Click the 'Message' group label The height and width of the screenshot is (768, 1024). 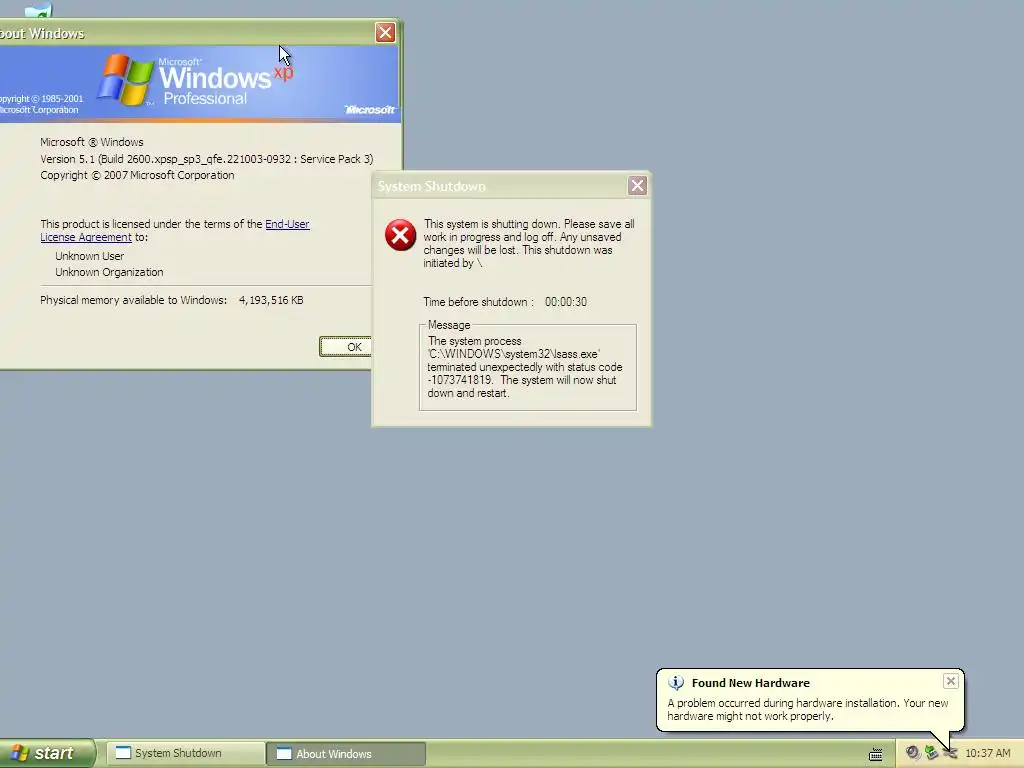point(449,325)
